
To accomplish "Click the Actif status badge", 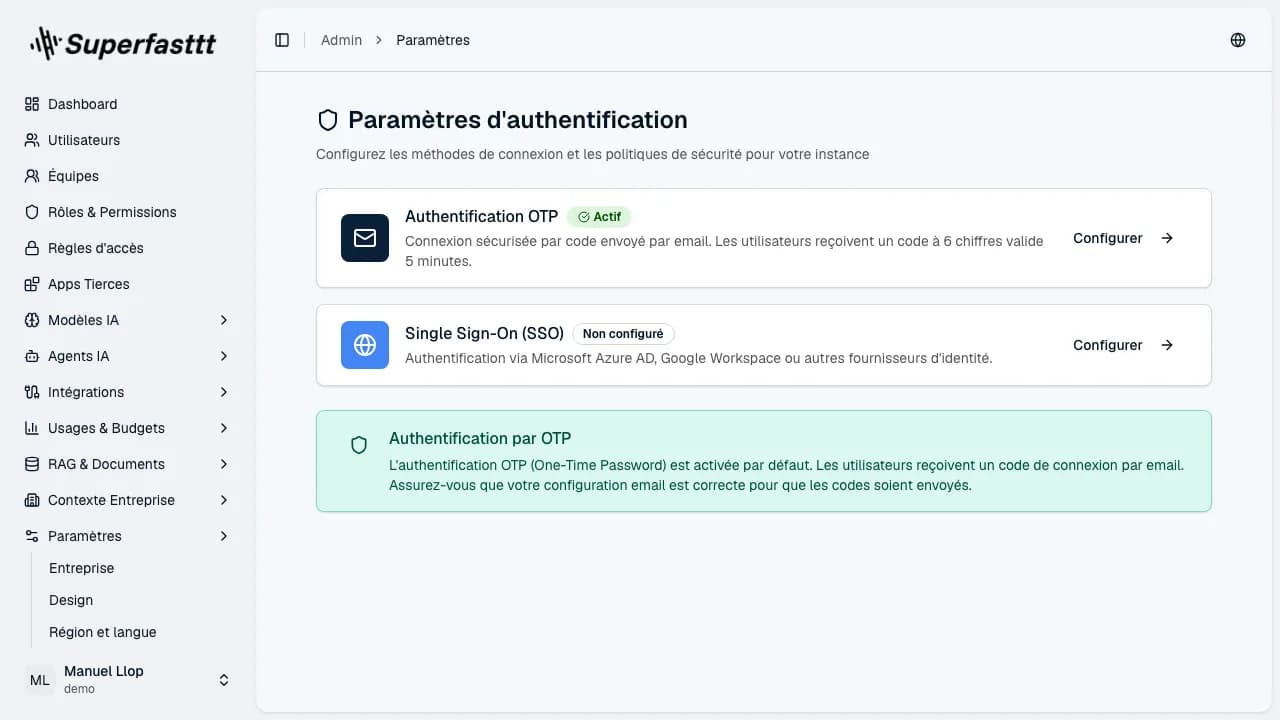I will [599, 216].
